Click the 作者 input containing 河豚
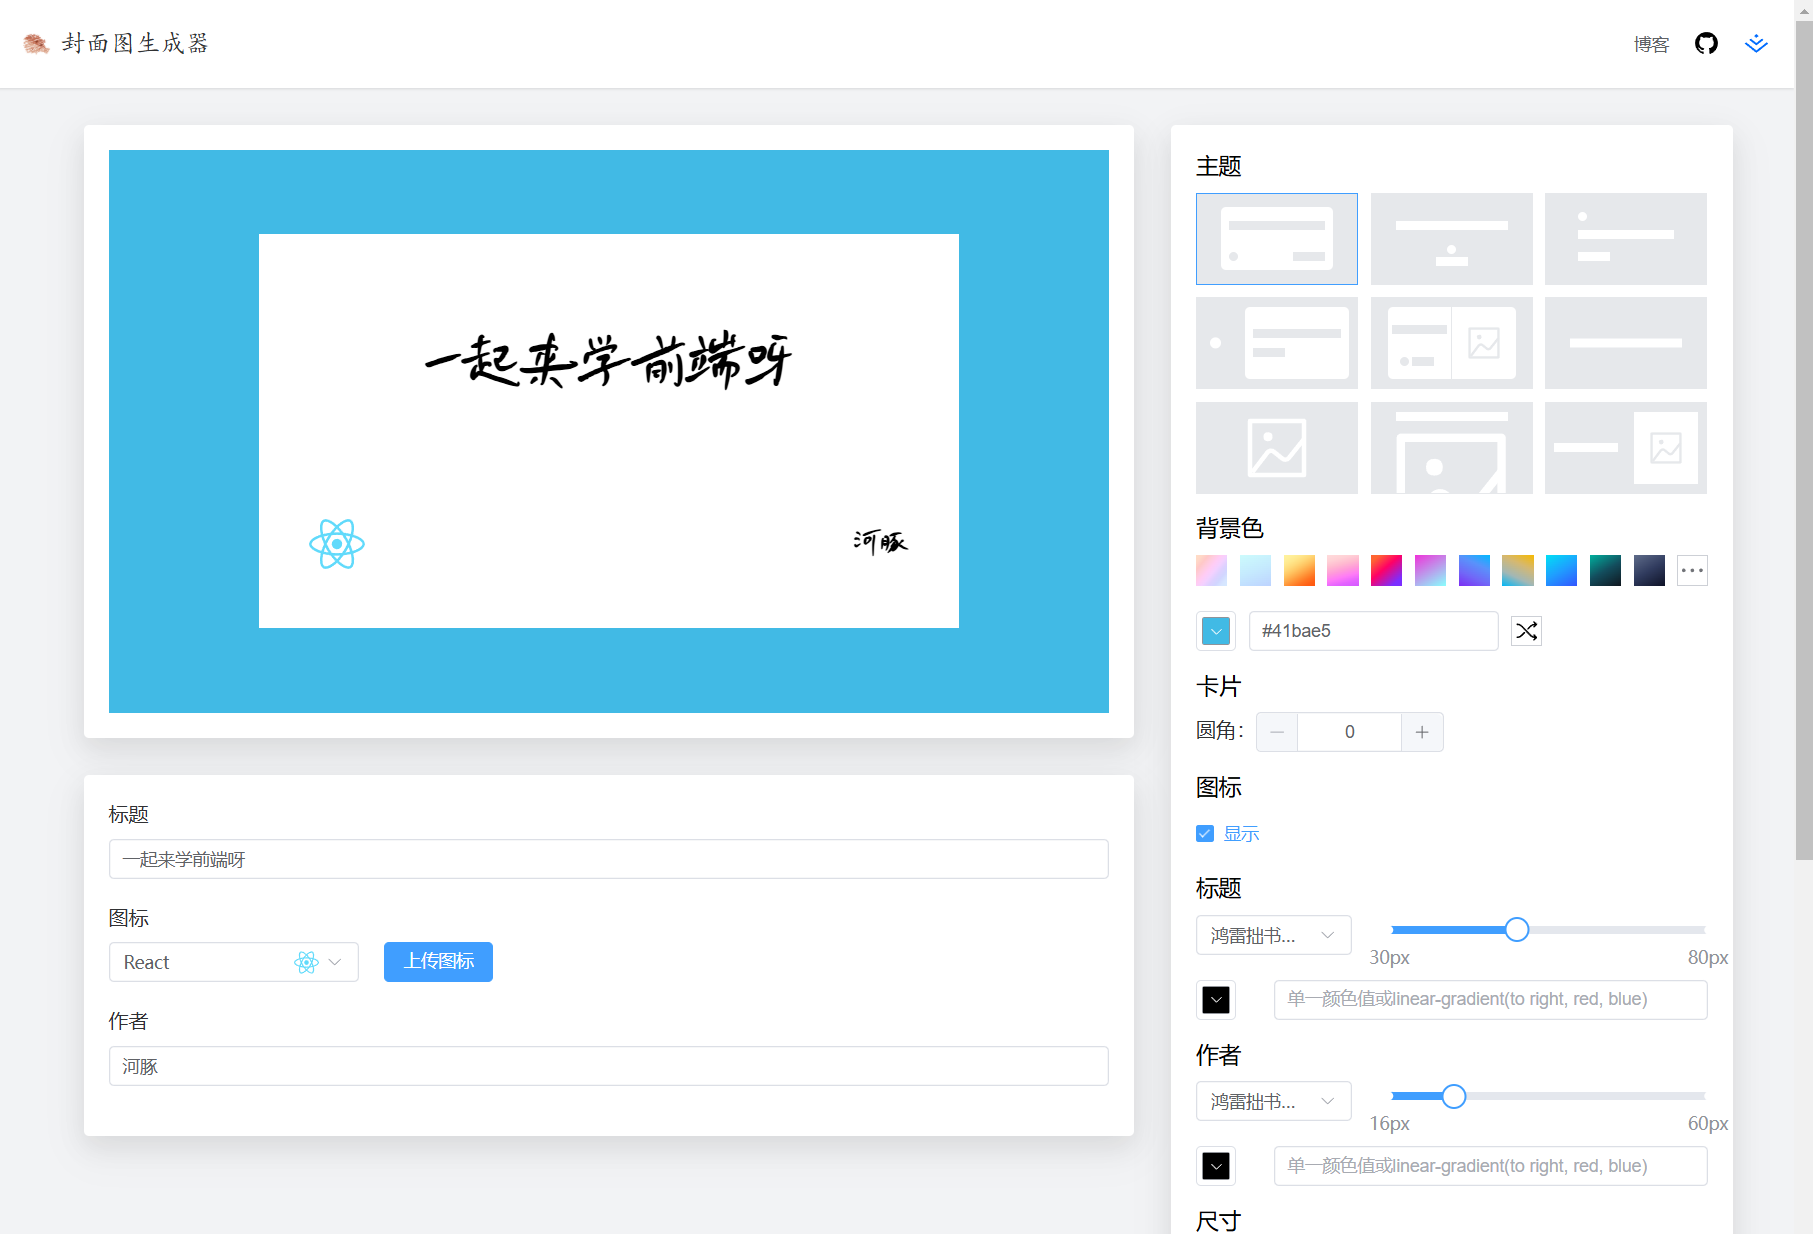The image size is (1813, 1234). pos(608,1066)
